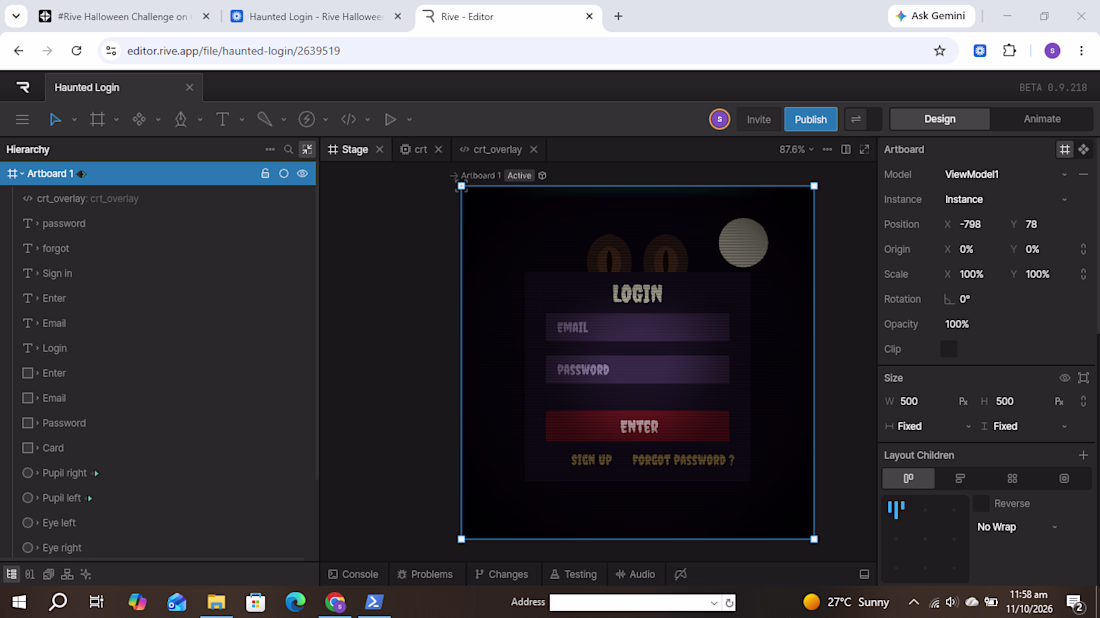Toggle the Size visibility eye icon
This screenshot has height=618, width=1100.
pyautogui.click(x=1064, y=378)
